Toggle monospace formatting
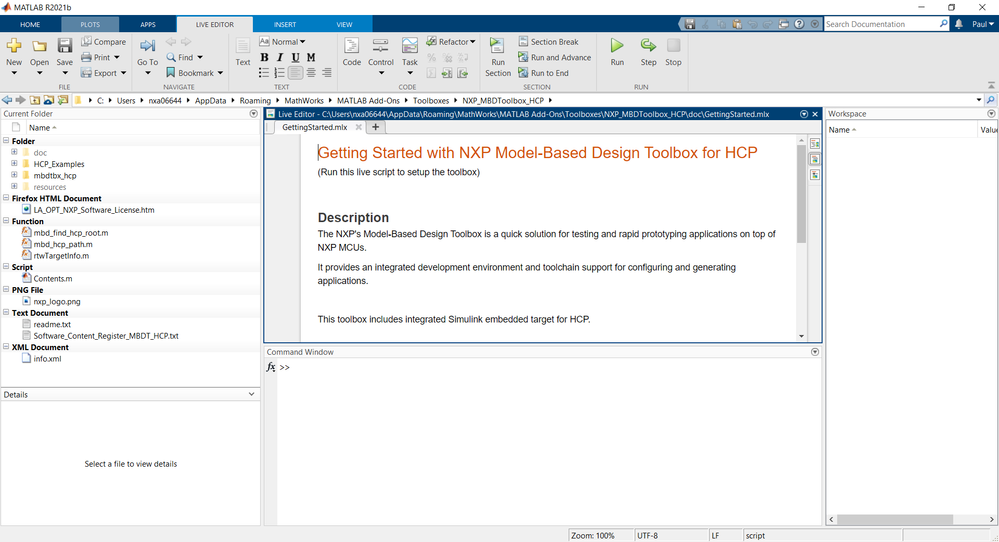999x542 pixels. [311, 57]
